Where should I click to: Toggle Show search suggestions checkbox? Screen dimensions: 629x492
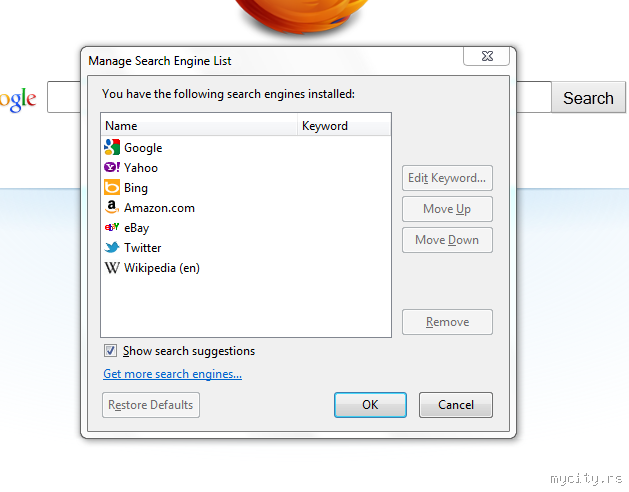110,351
